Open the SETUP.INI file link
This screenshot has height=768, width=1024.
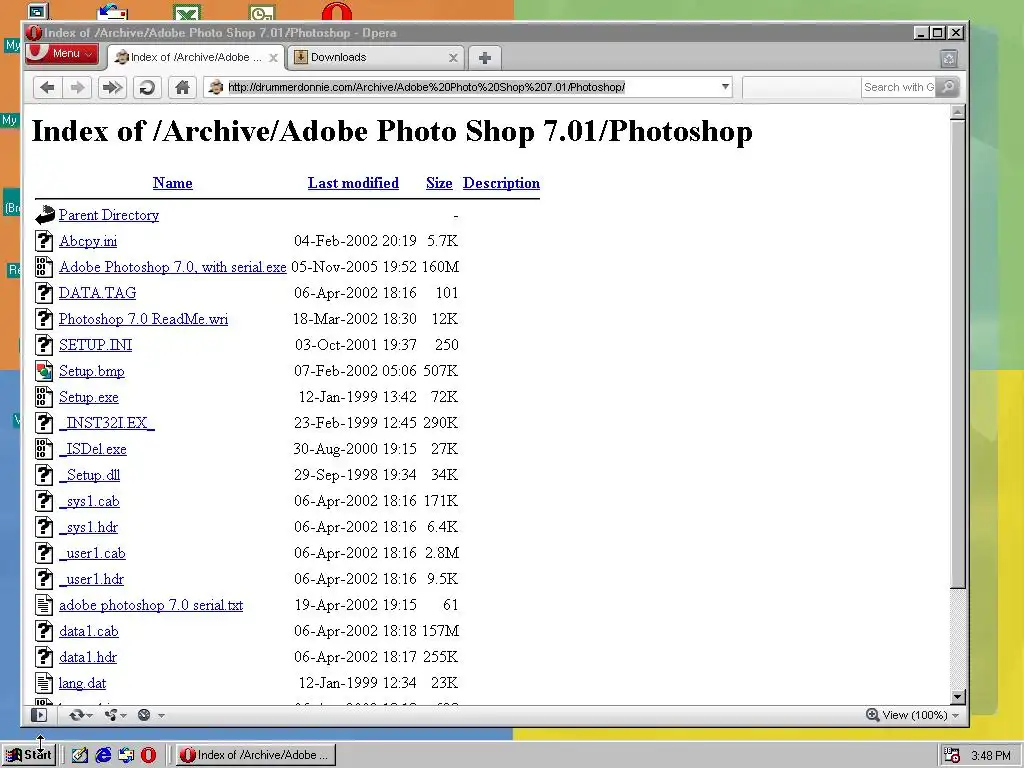click(x=95, y=345)
